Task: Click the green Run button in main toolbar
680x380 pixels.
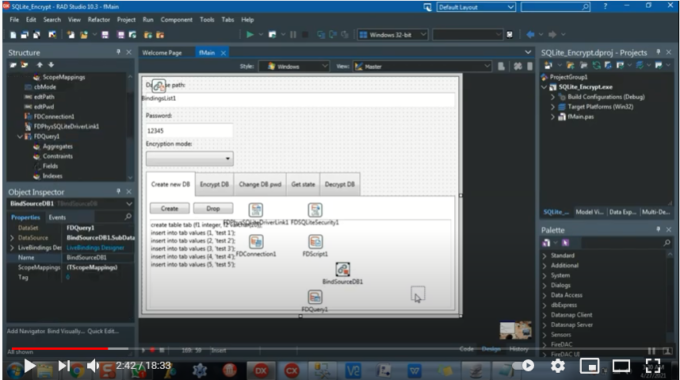Action: 250,35
